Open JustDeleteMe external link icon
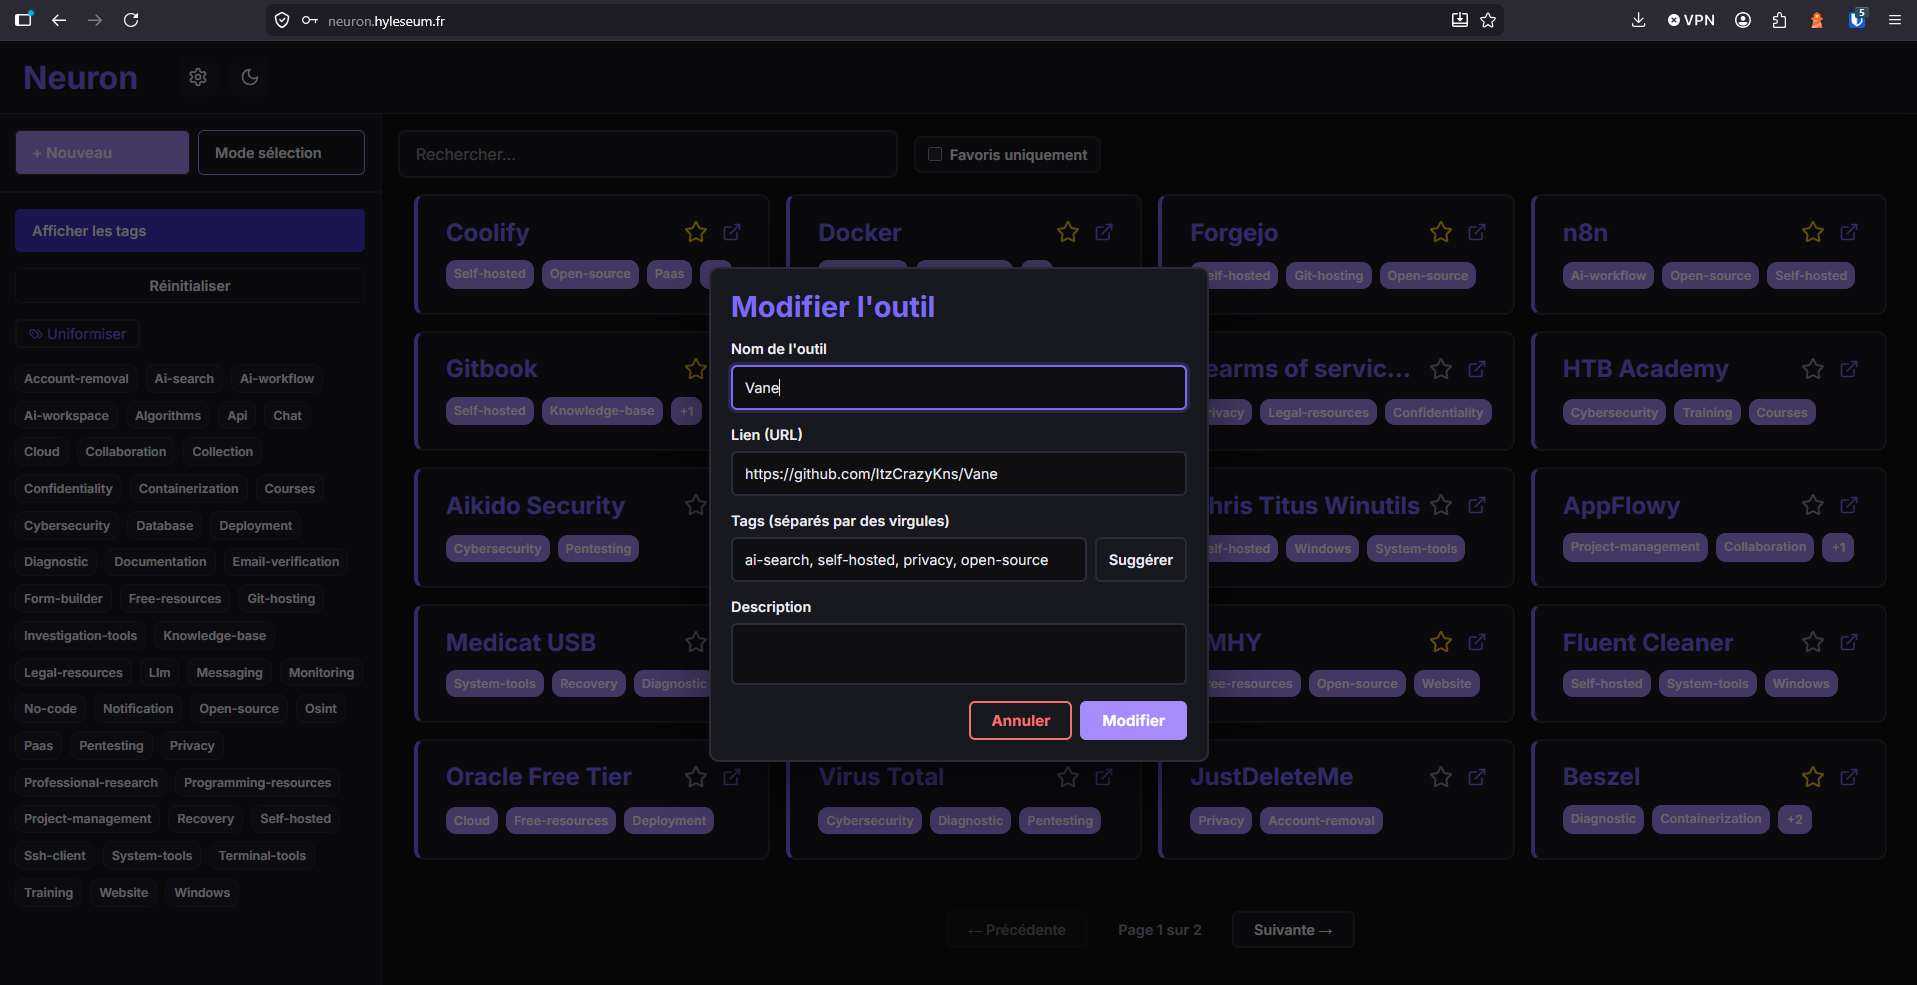 1477,777
